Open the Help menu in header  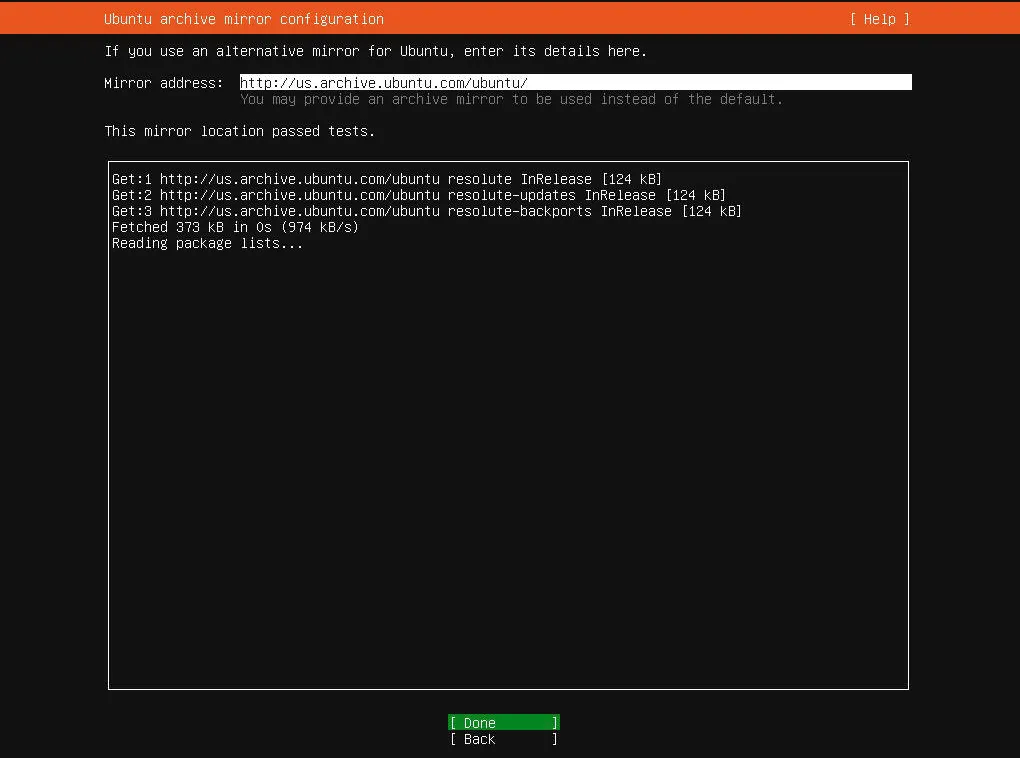pyautogui.click(x=879, y=19)
